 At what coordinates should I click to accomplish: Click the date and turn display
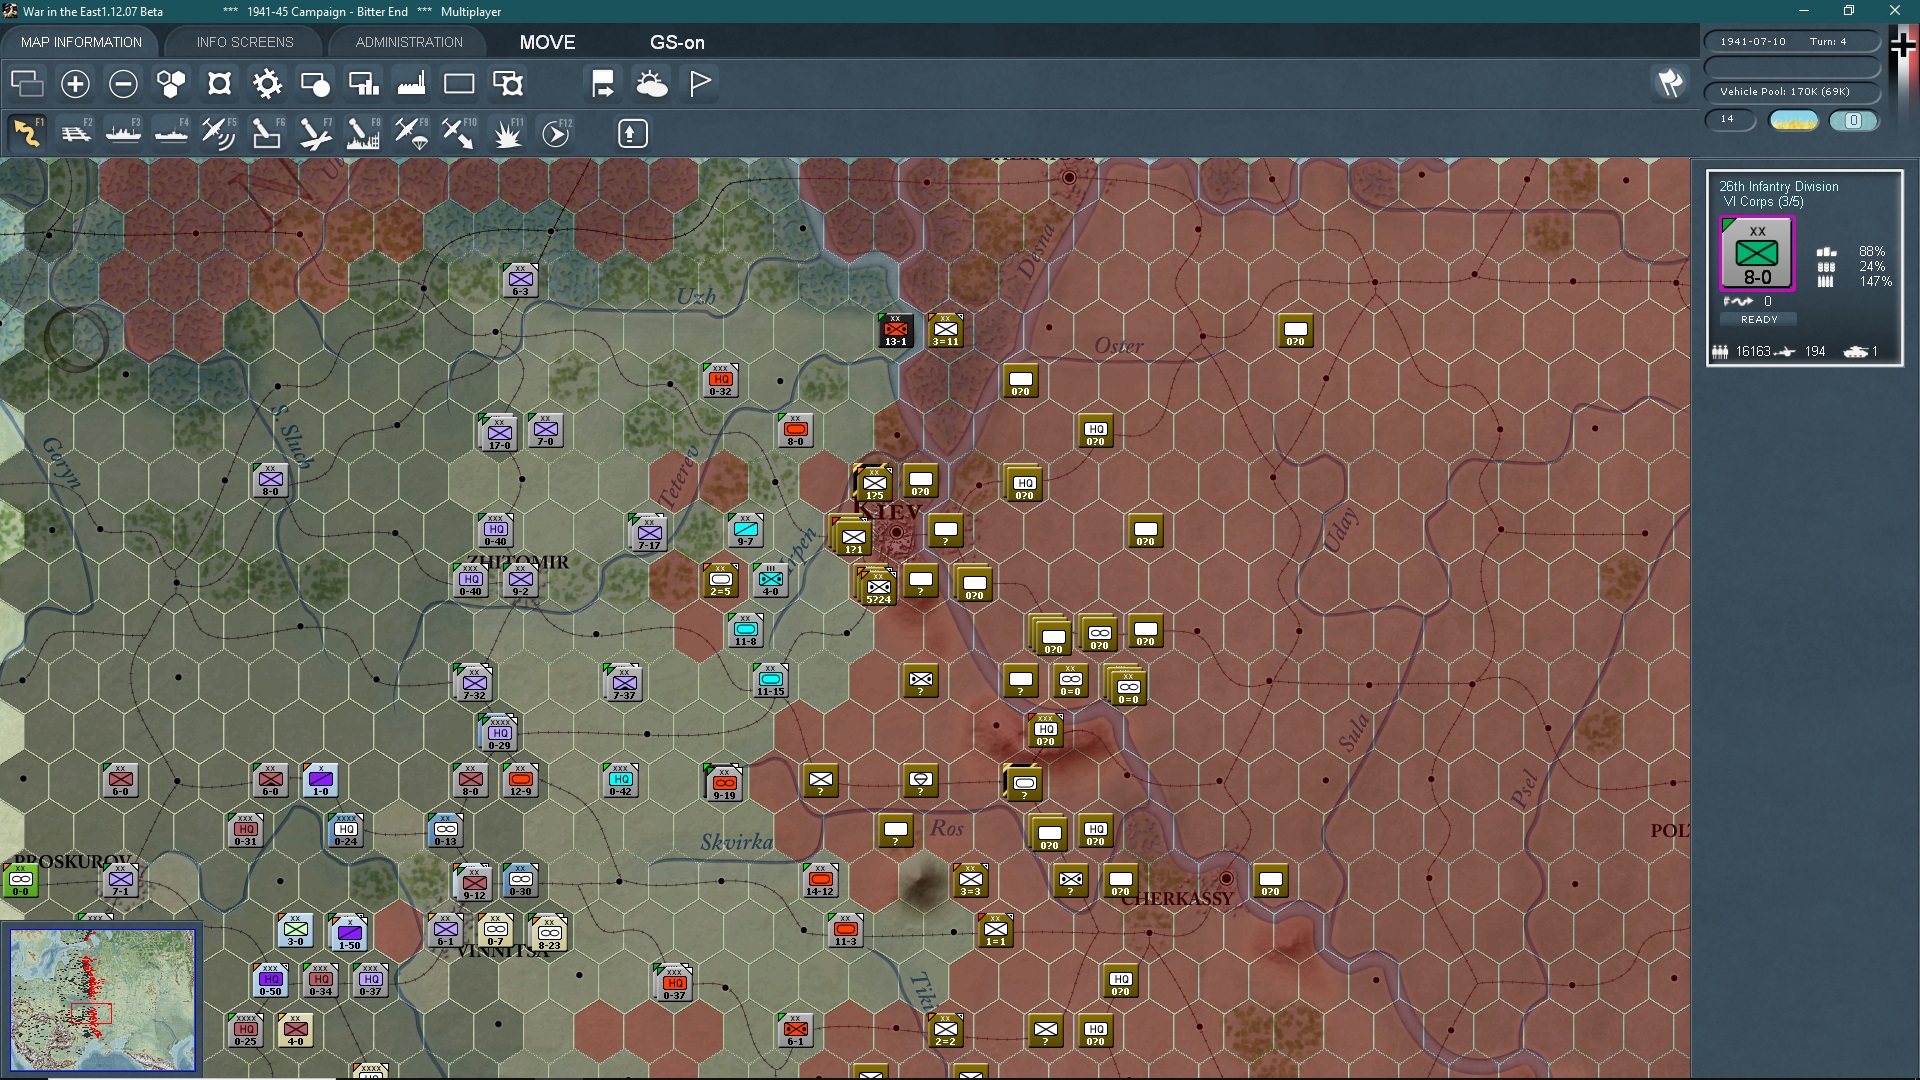click(1792, 42)
